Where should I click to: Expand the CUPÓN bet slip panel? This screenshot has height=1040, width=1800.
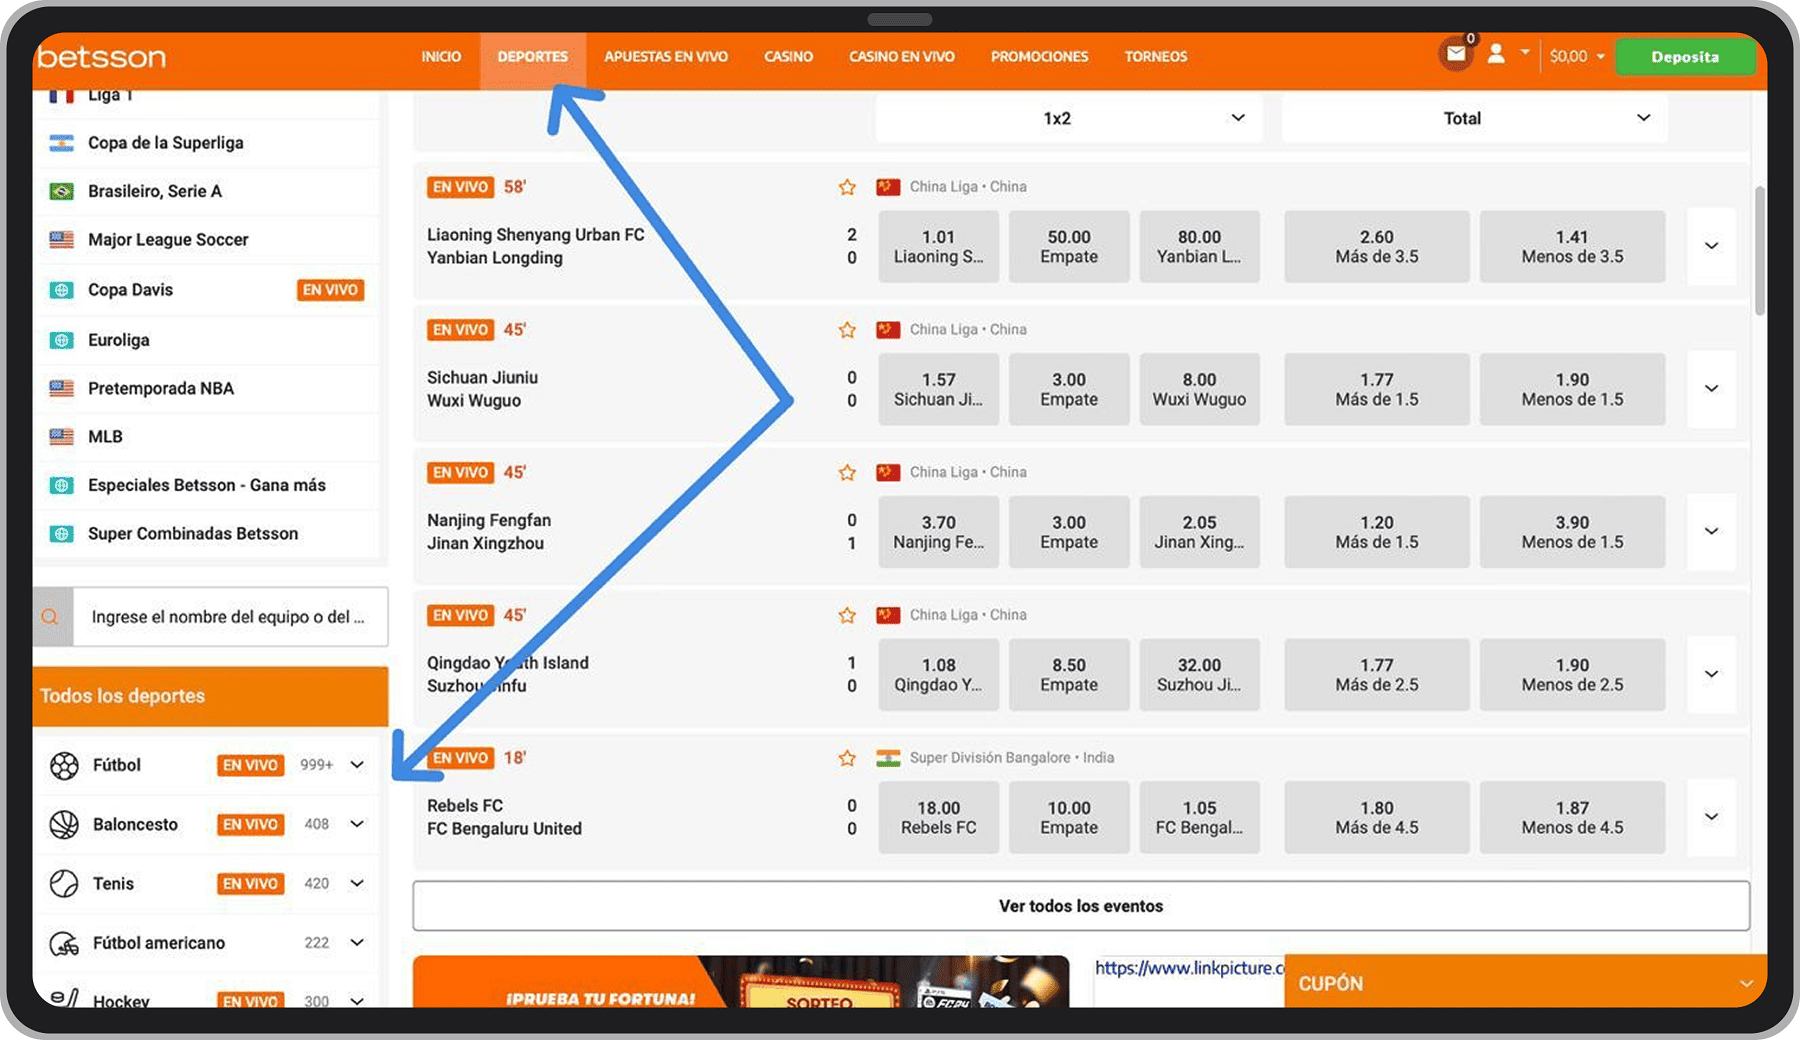pyautogui.click(x=1526, y=983)
